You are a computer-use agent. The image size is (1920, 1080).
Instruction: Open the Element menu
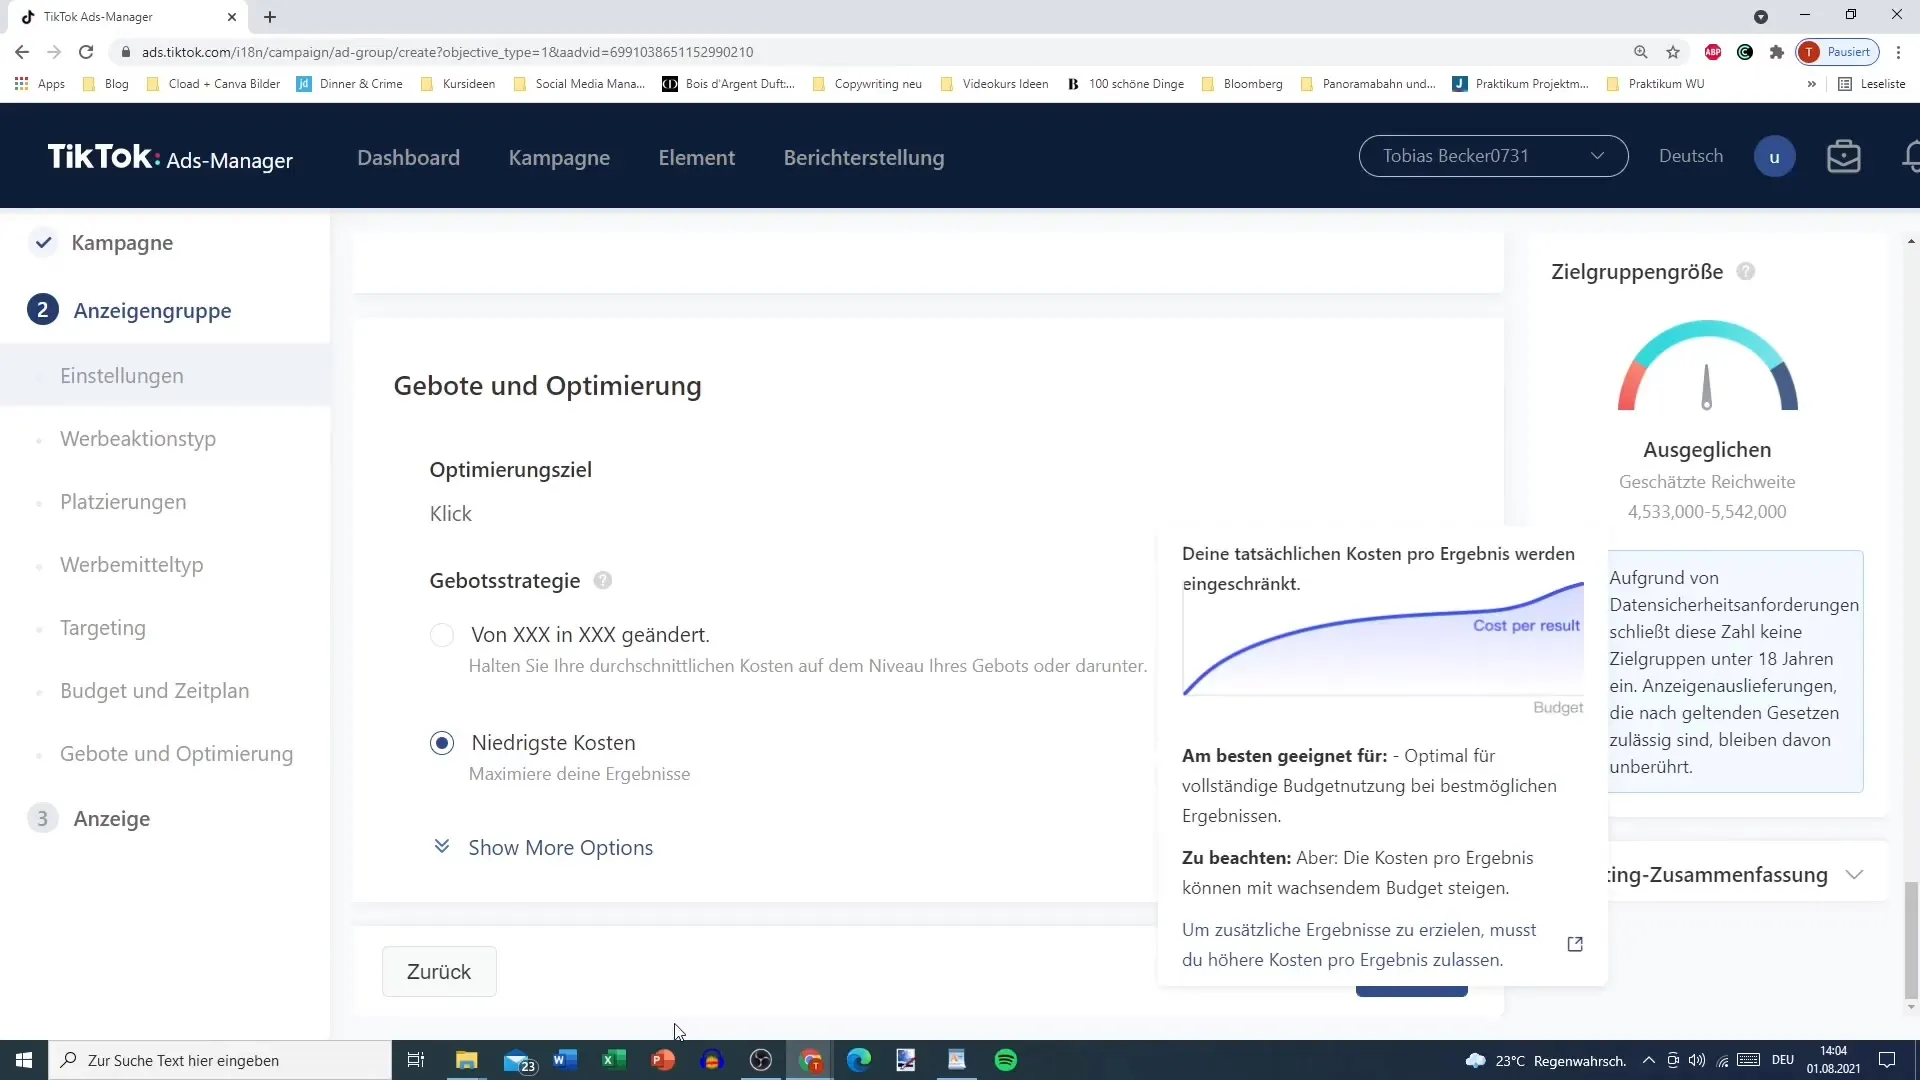[x=697, y=158]
